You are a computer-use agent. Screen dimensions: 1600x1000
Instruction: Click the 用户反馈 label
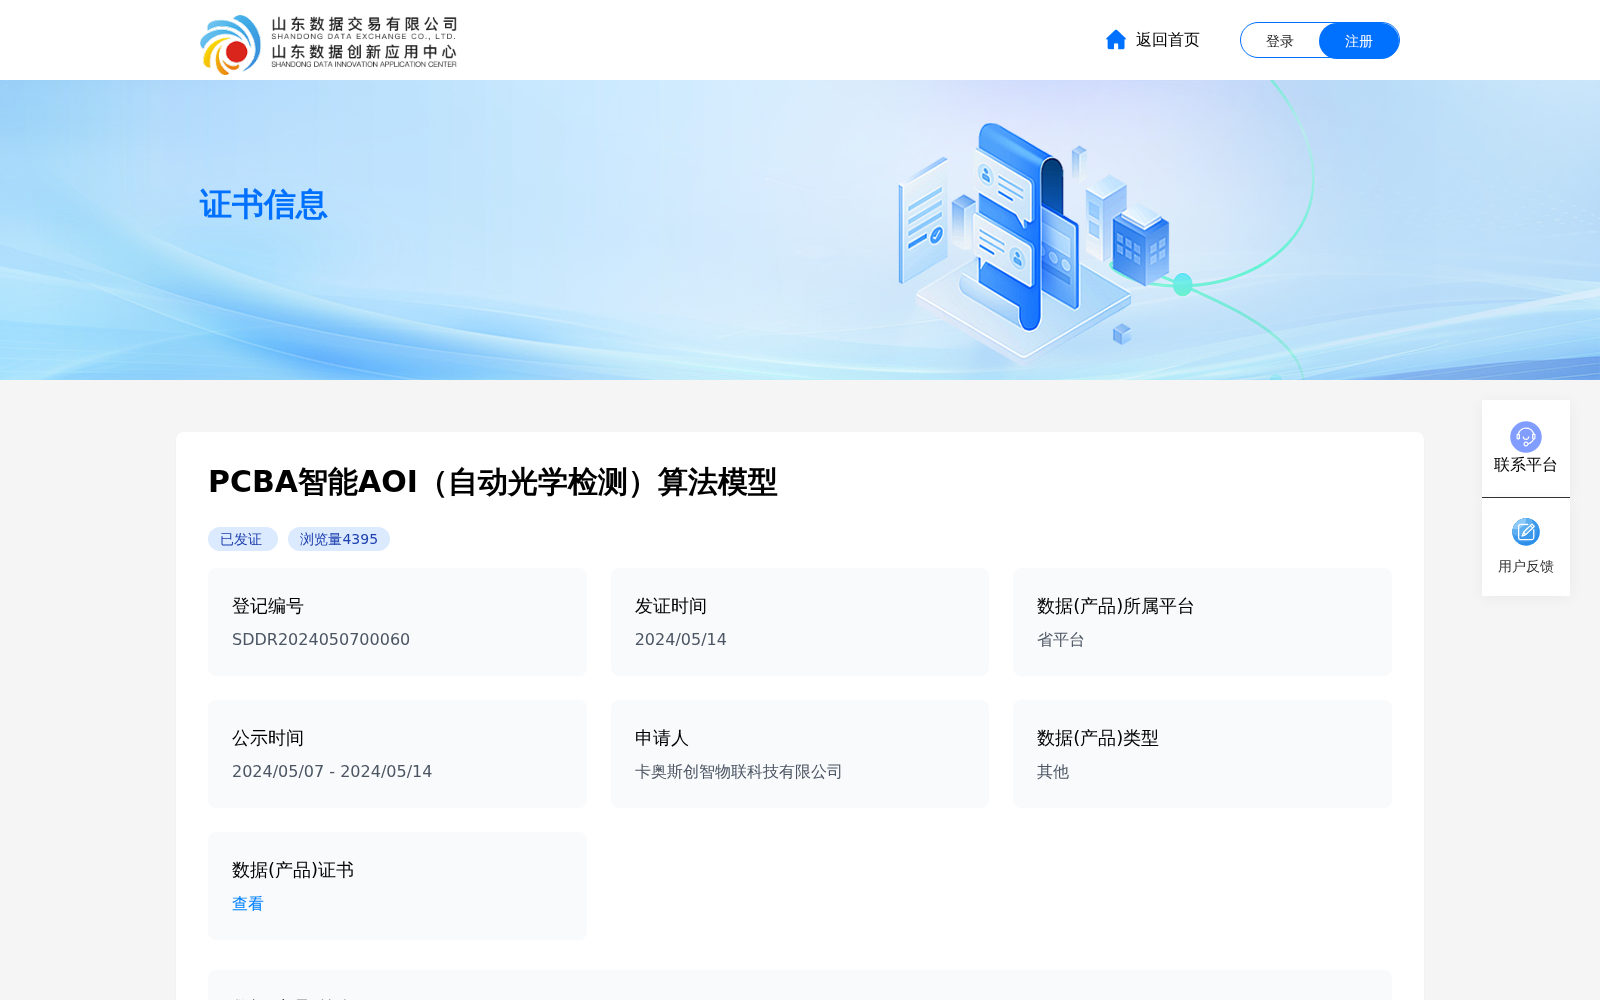click(1526, 566)
